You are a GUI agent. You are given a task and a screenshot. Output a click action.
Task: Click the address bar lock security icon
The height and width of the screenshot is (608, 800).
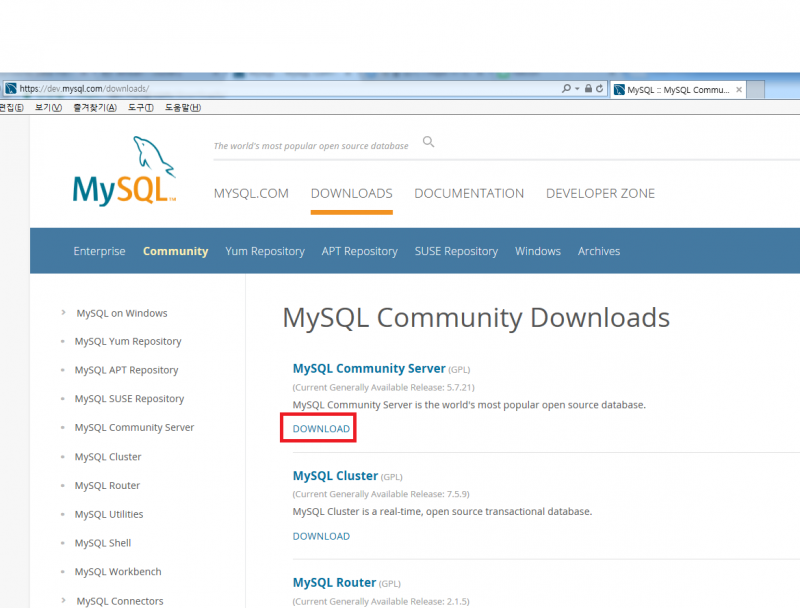588,89
